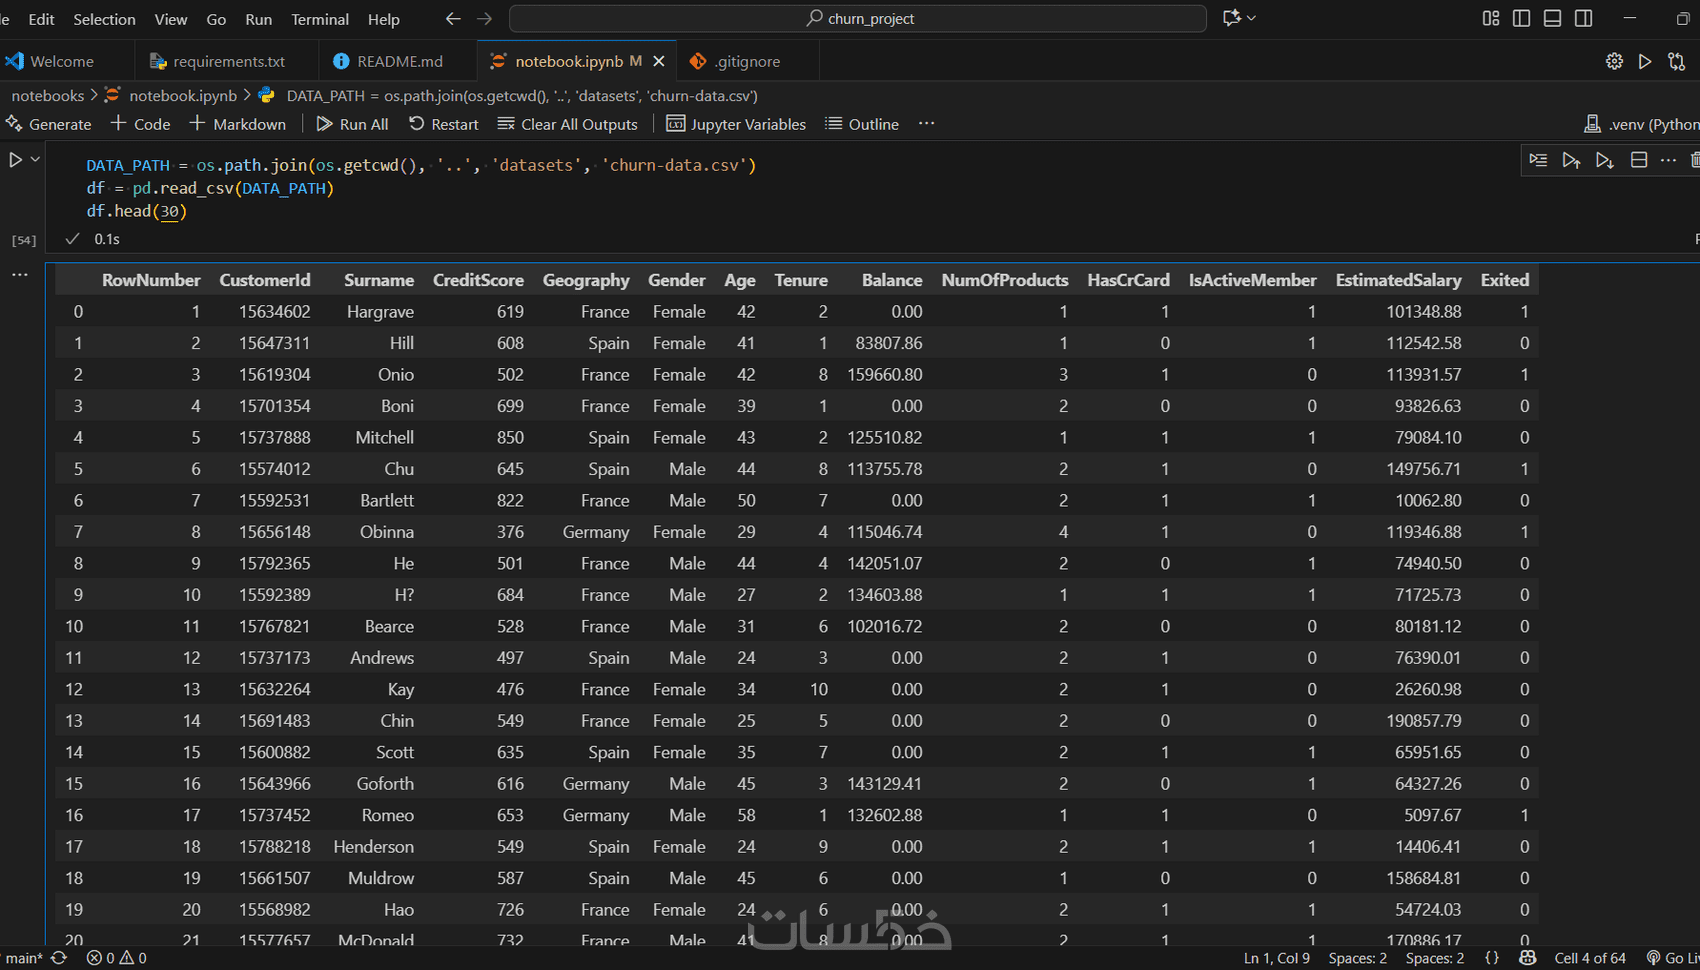Screen dimensions: 1700x970
Task: Click Execute Cell and Below icon
Action: tap(1604, 161)
